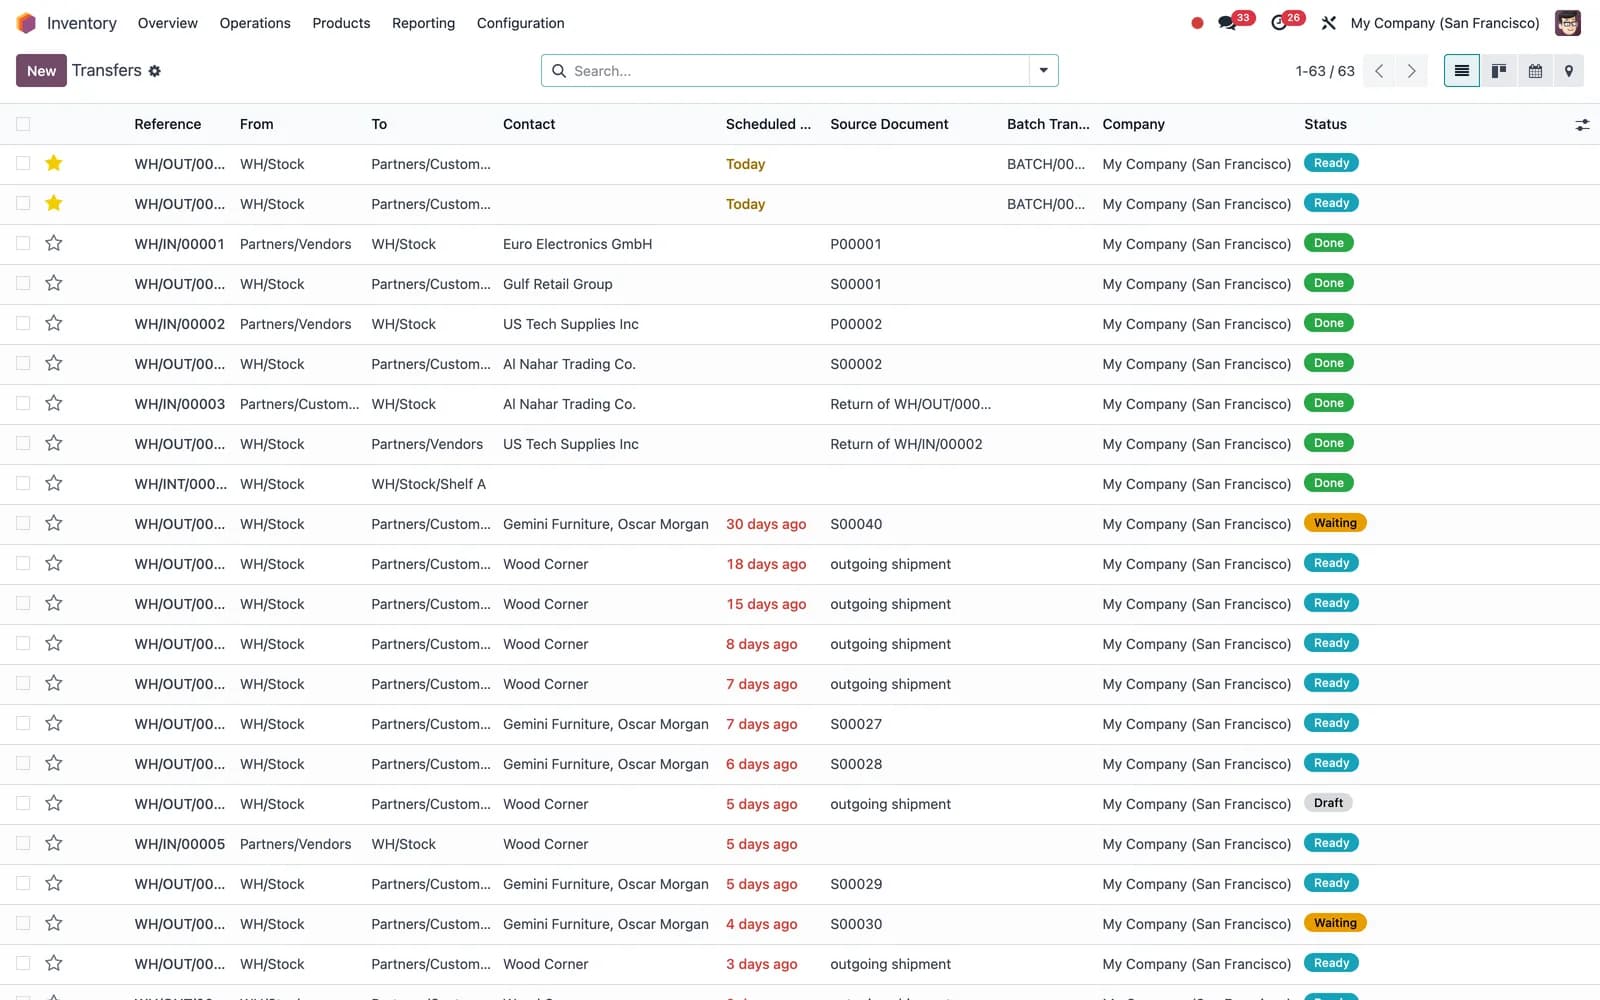Open the Inventory app home icon
Screen dimensions: 1600x1000
pos(26,23)
